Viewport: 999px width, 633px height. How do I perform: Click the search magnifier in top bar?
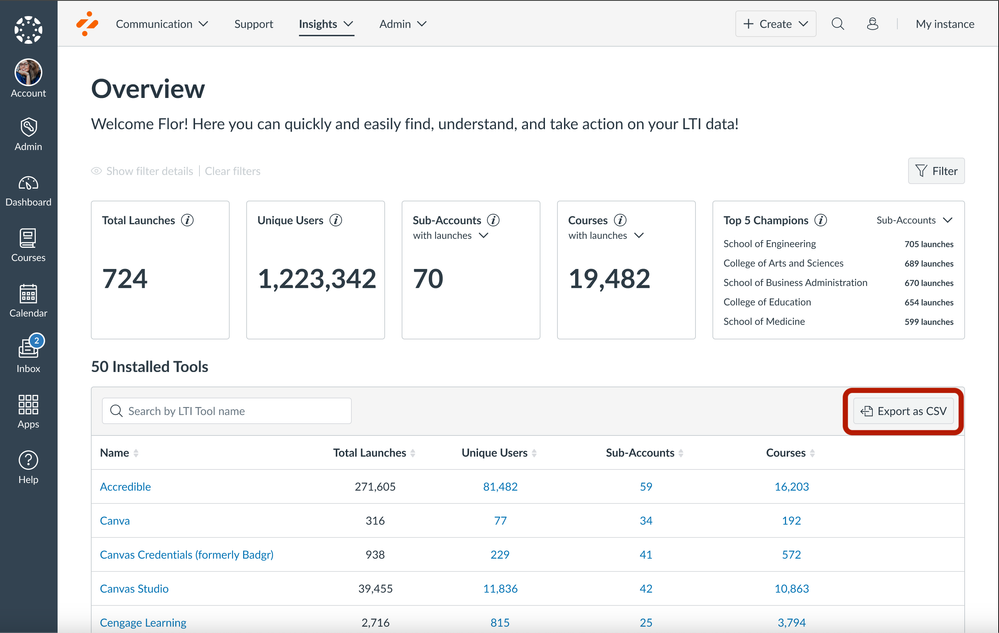click(x=838, y=24)
